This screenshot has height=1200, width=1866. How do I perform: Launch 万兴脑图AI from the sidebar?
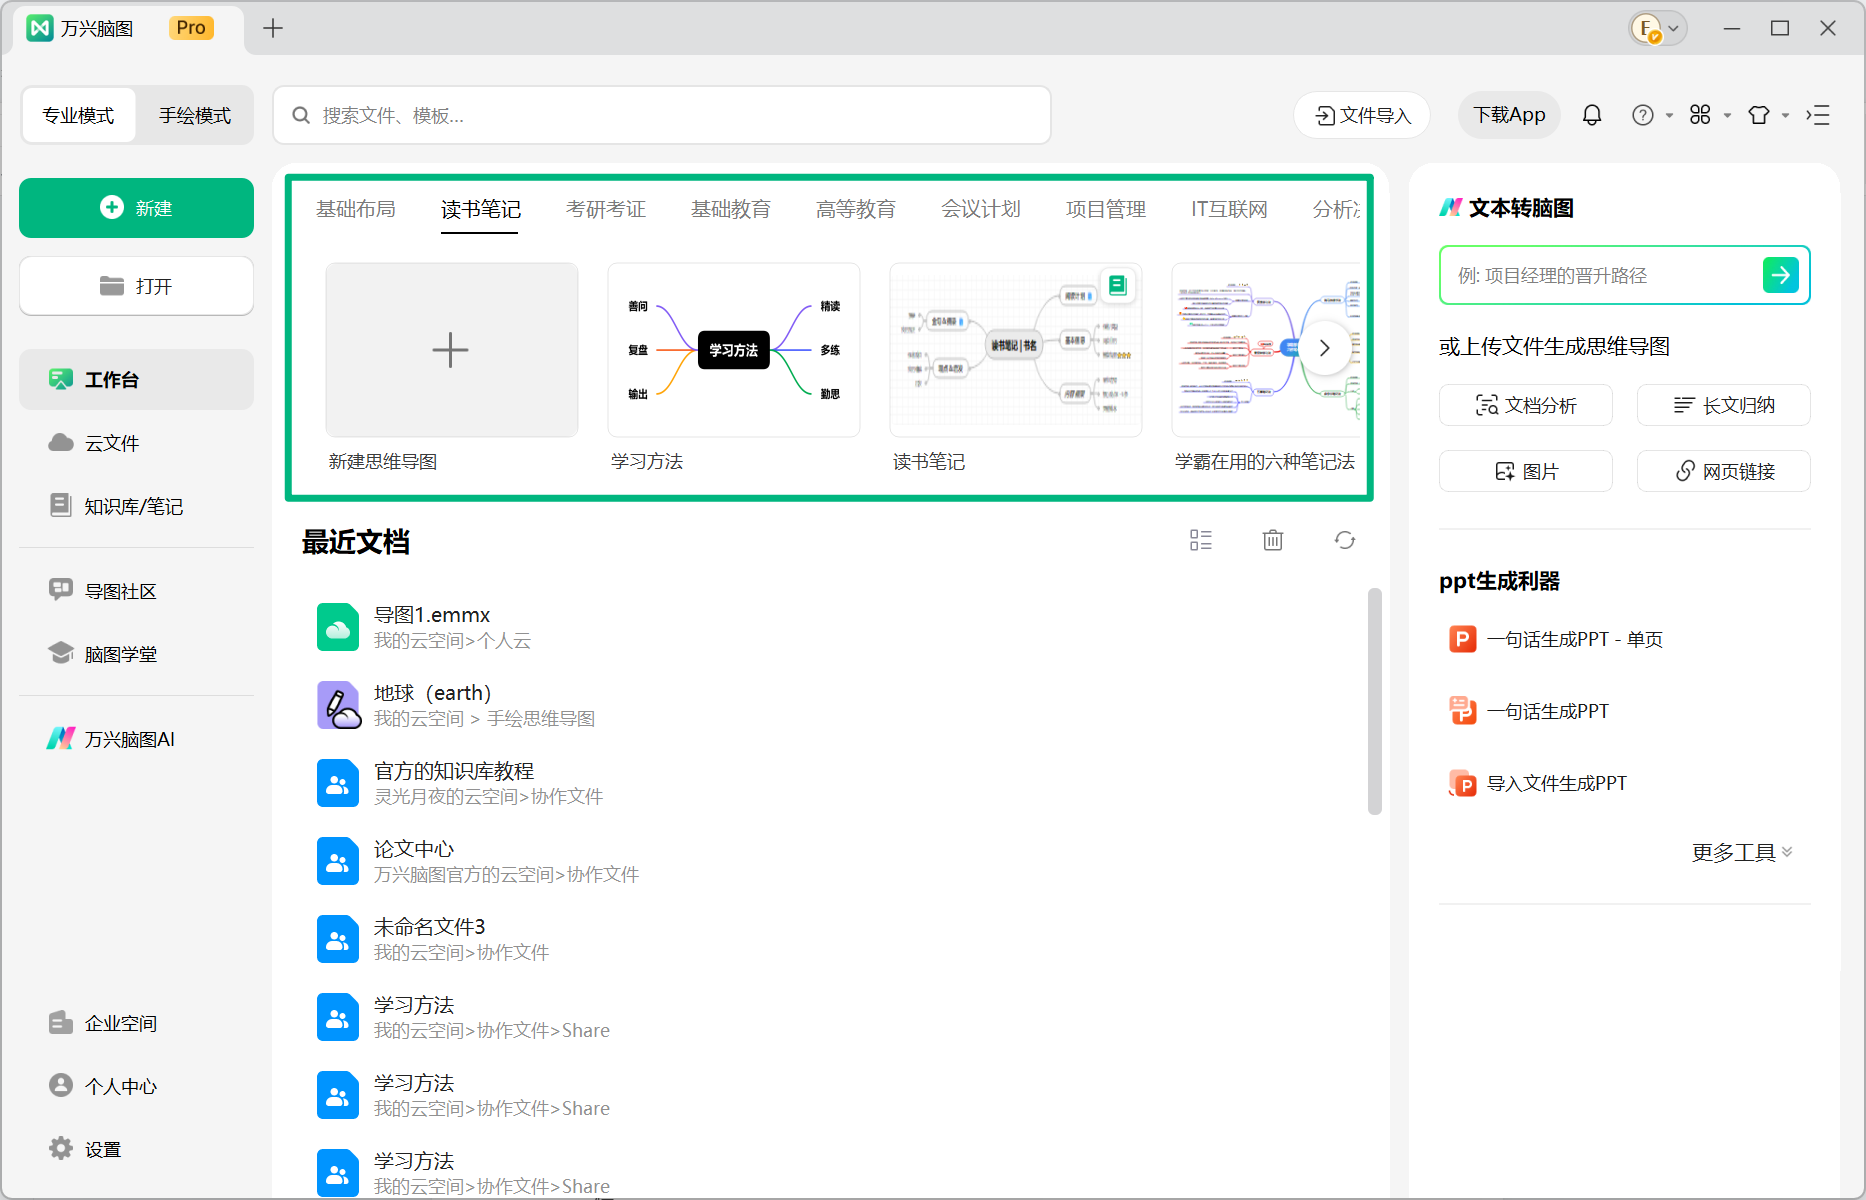[x=136, y=739]
